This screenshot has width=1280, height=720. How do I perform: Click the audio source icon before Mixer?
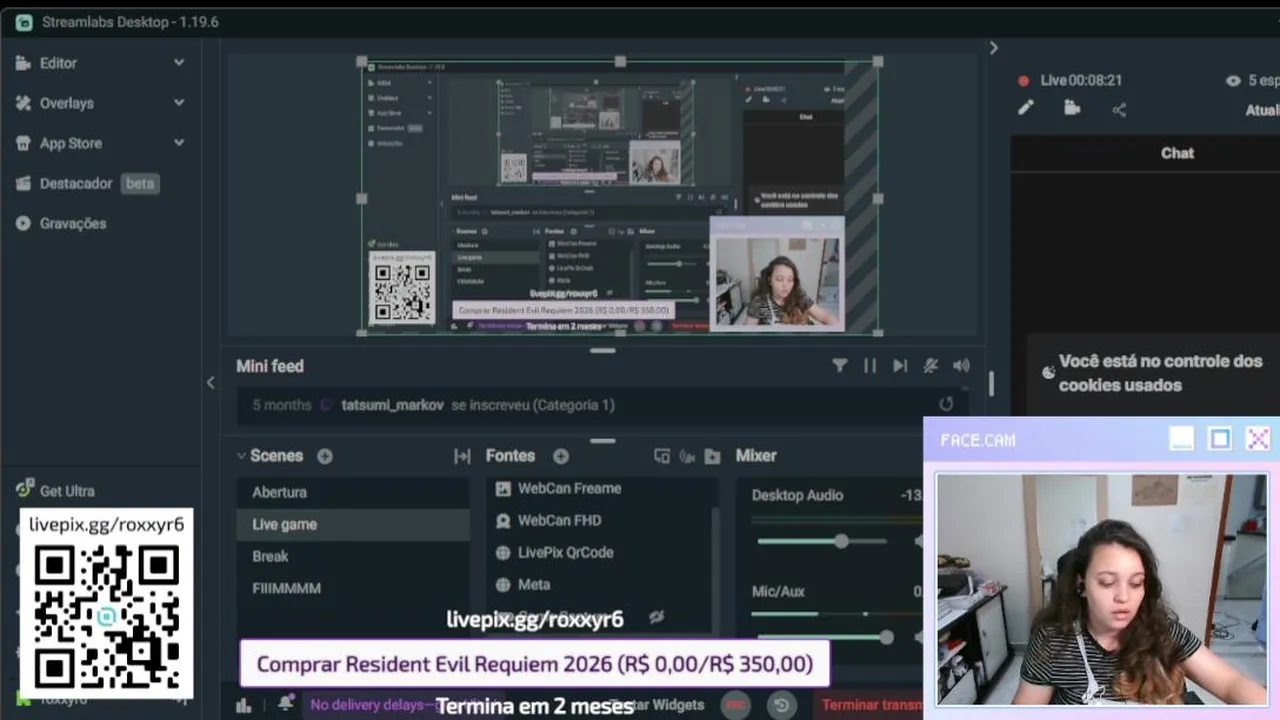[x=687, y=456]
